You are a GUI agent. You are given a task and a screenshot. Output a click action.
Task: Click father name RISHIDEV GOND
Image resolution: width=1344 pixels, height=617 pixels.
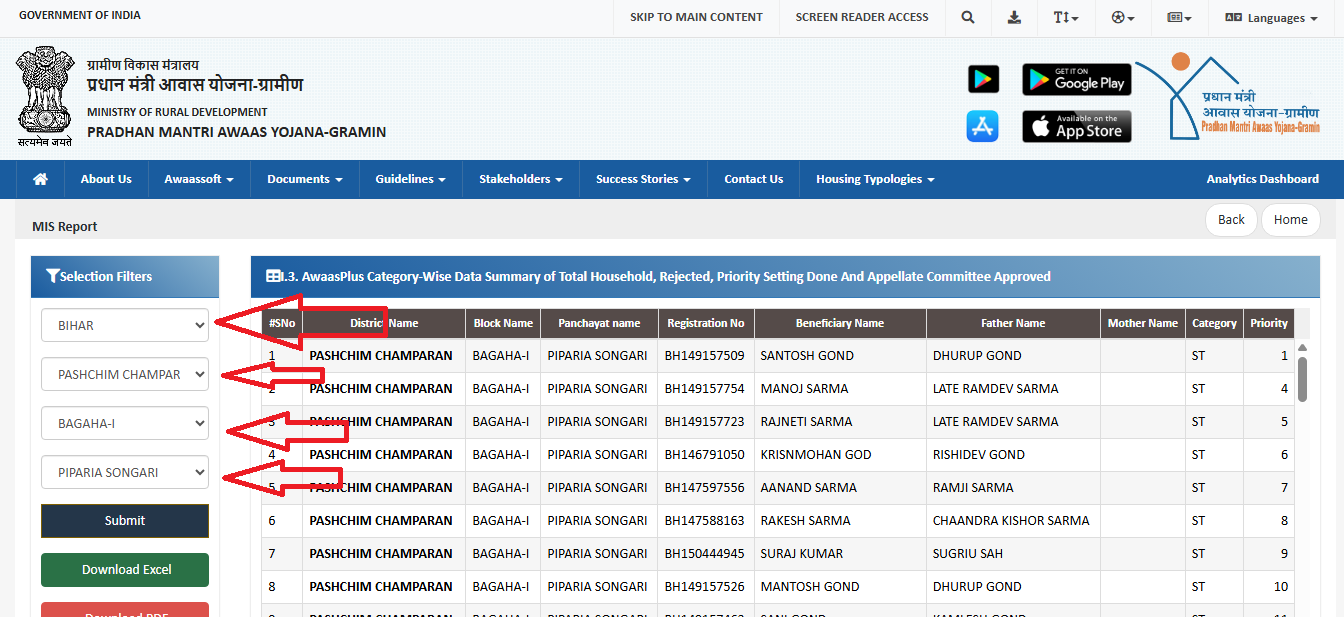pos(979,454)
